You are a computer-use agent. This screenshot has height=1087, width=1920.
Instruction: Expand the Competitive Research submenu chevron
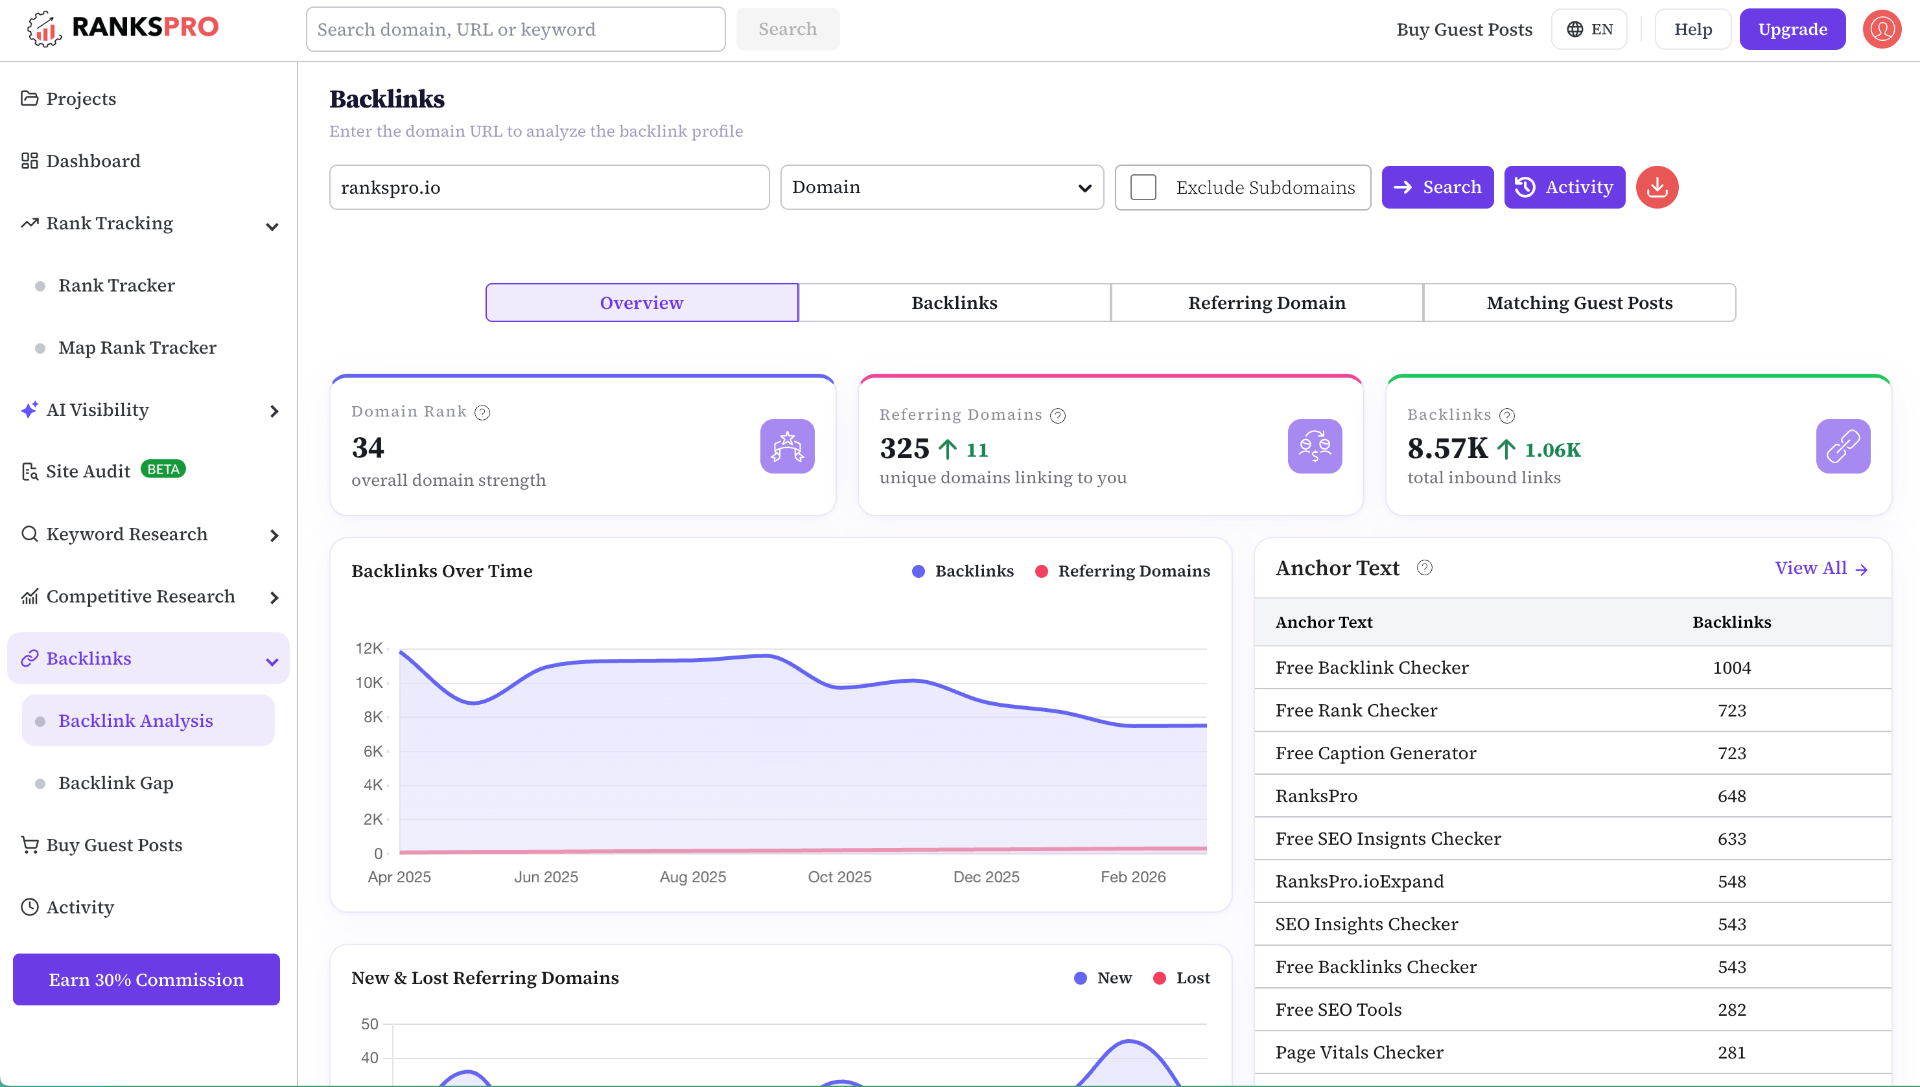coord(274,598)
